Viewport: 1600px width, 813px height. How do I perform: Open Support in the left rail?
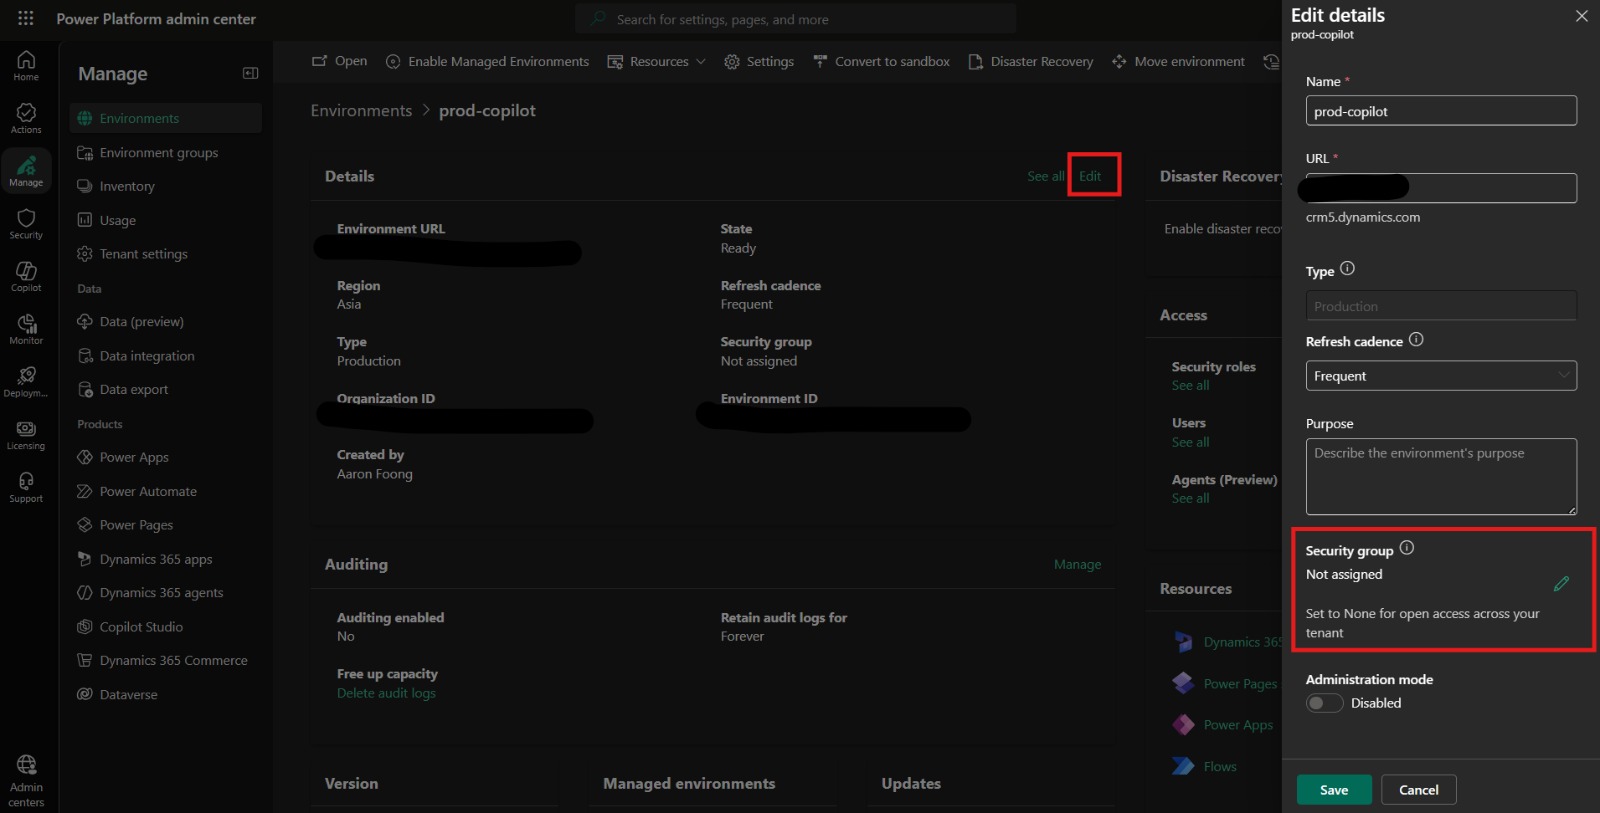[x=26, y=488]
